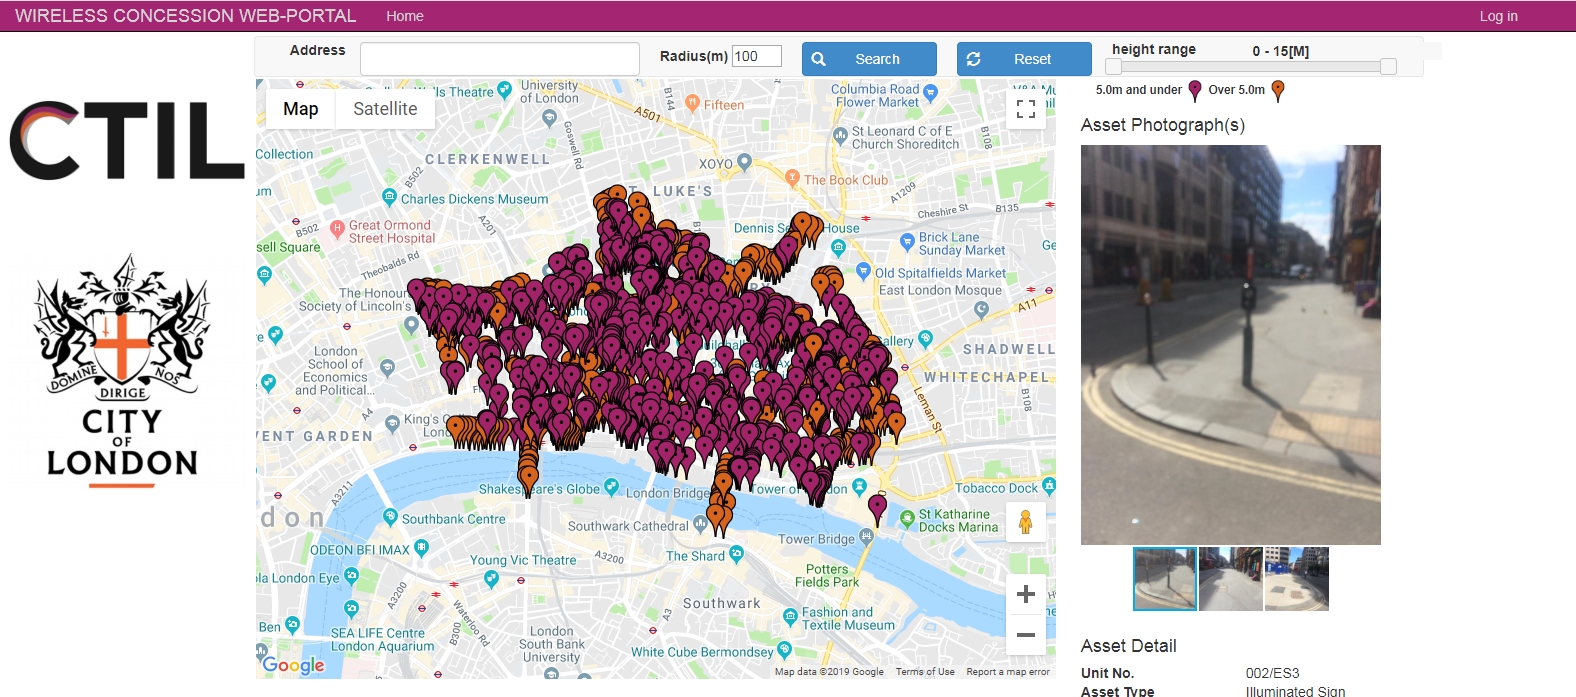Click the Young Vic Theatre pin

click(x=491, y=577)
